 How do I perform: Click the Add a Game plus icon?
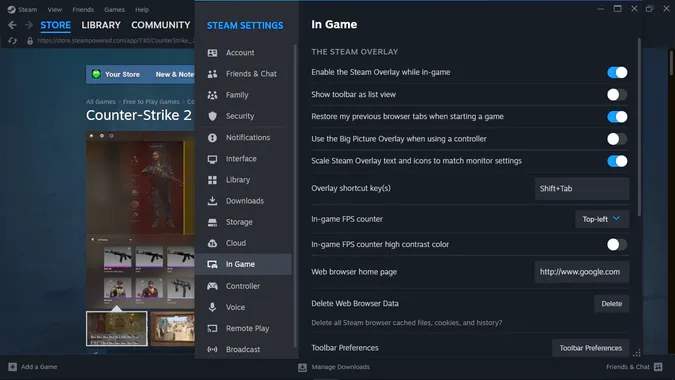[x=12, y=367]
